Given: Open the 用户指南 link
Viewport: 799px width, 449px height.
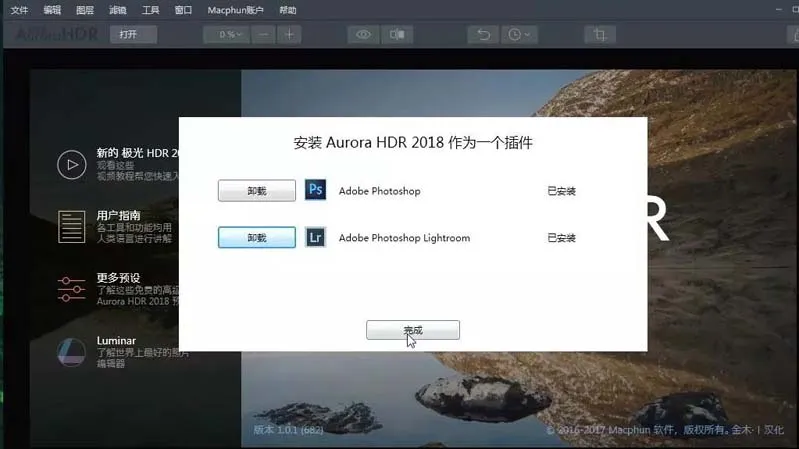Looking at the screenshot, I should (x=118, y=215).
